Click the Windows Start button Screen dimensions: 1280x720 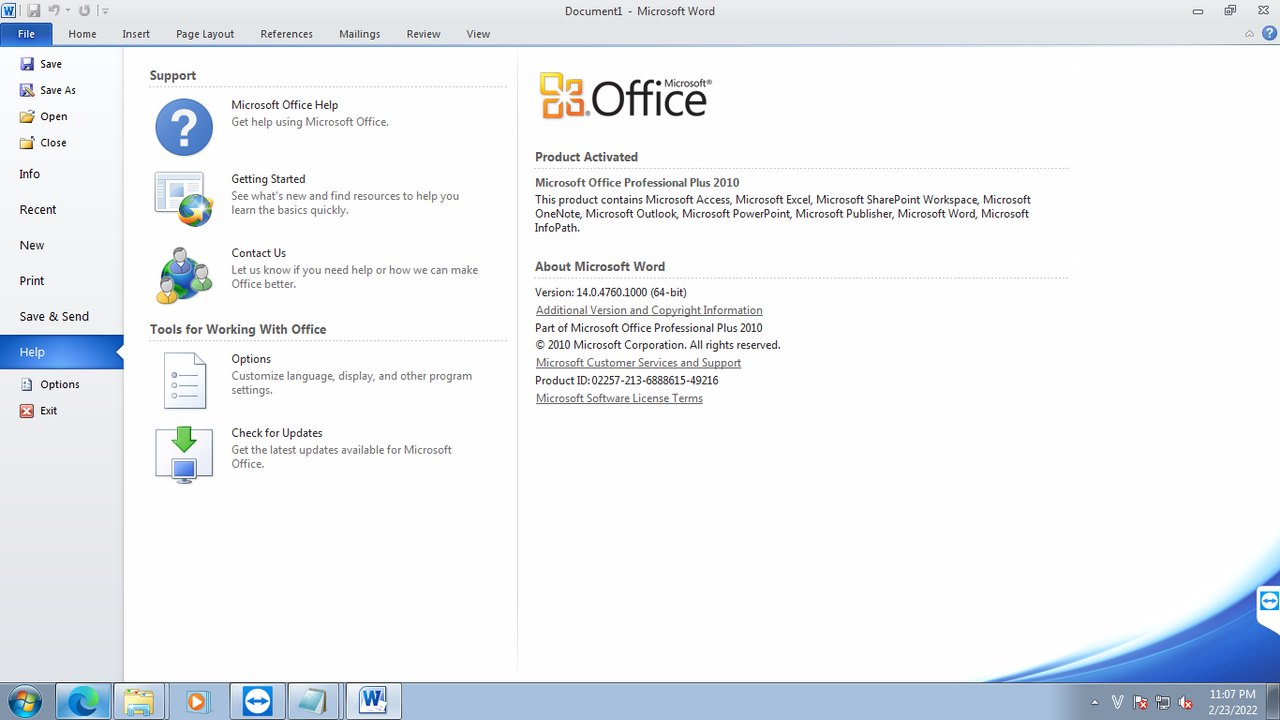pos(24,701)
